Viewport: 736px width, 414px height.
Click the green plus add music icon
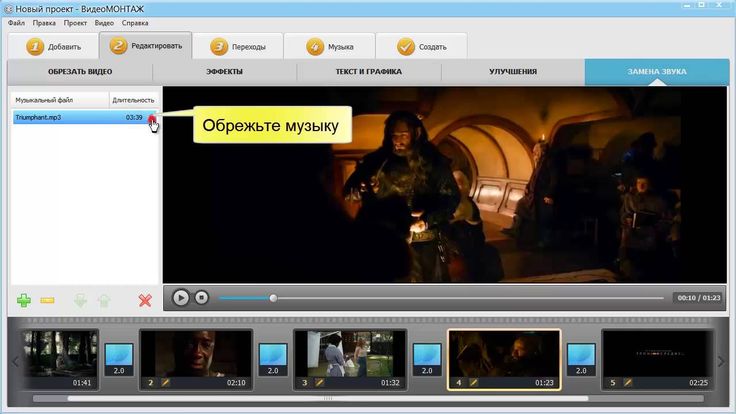click(24, 300)
